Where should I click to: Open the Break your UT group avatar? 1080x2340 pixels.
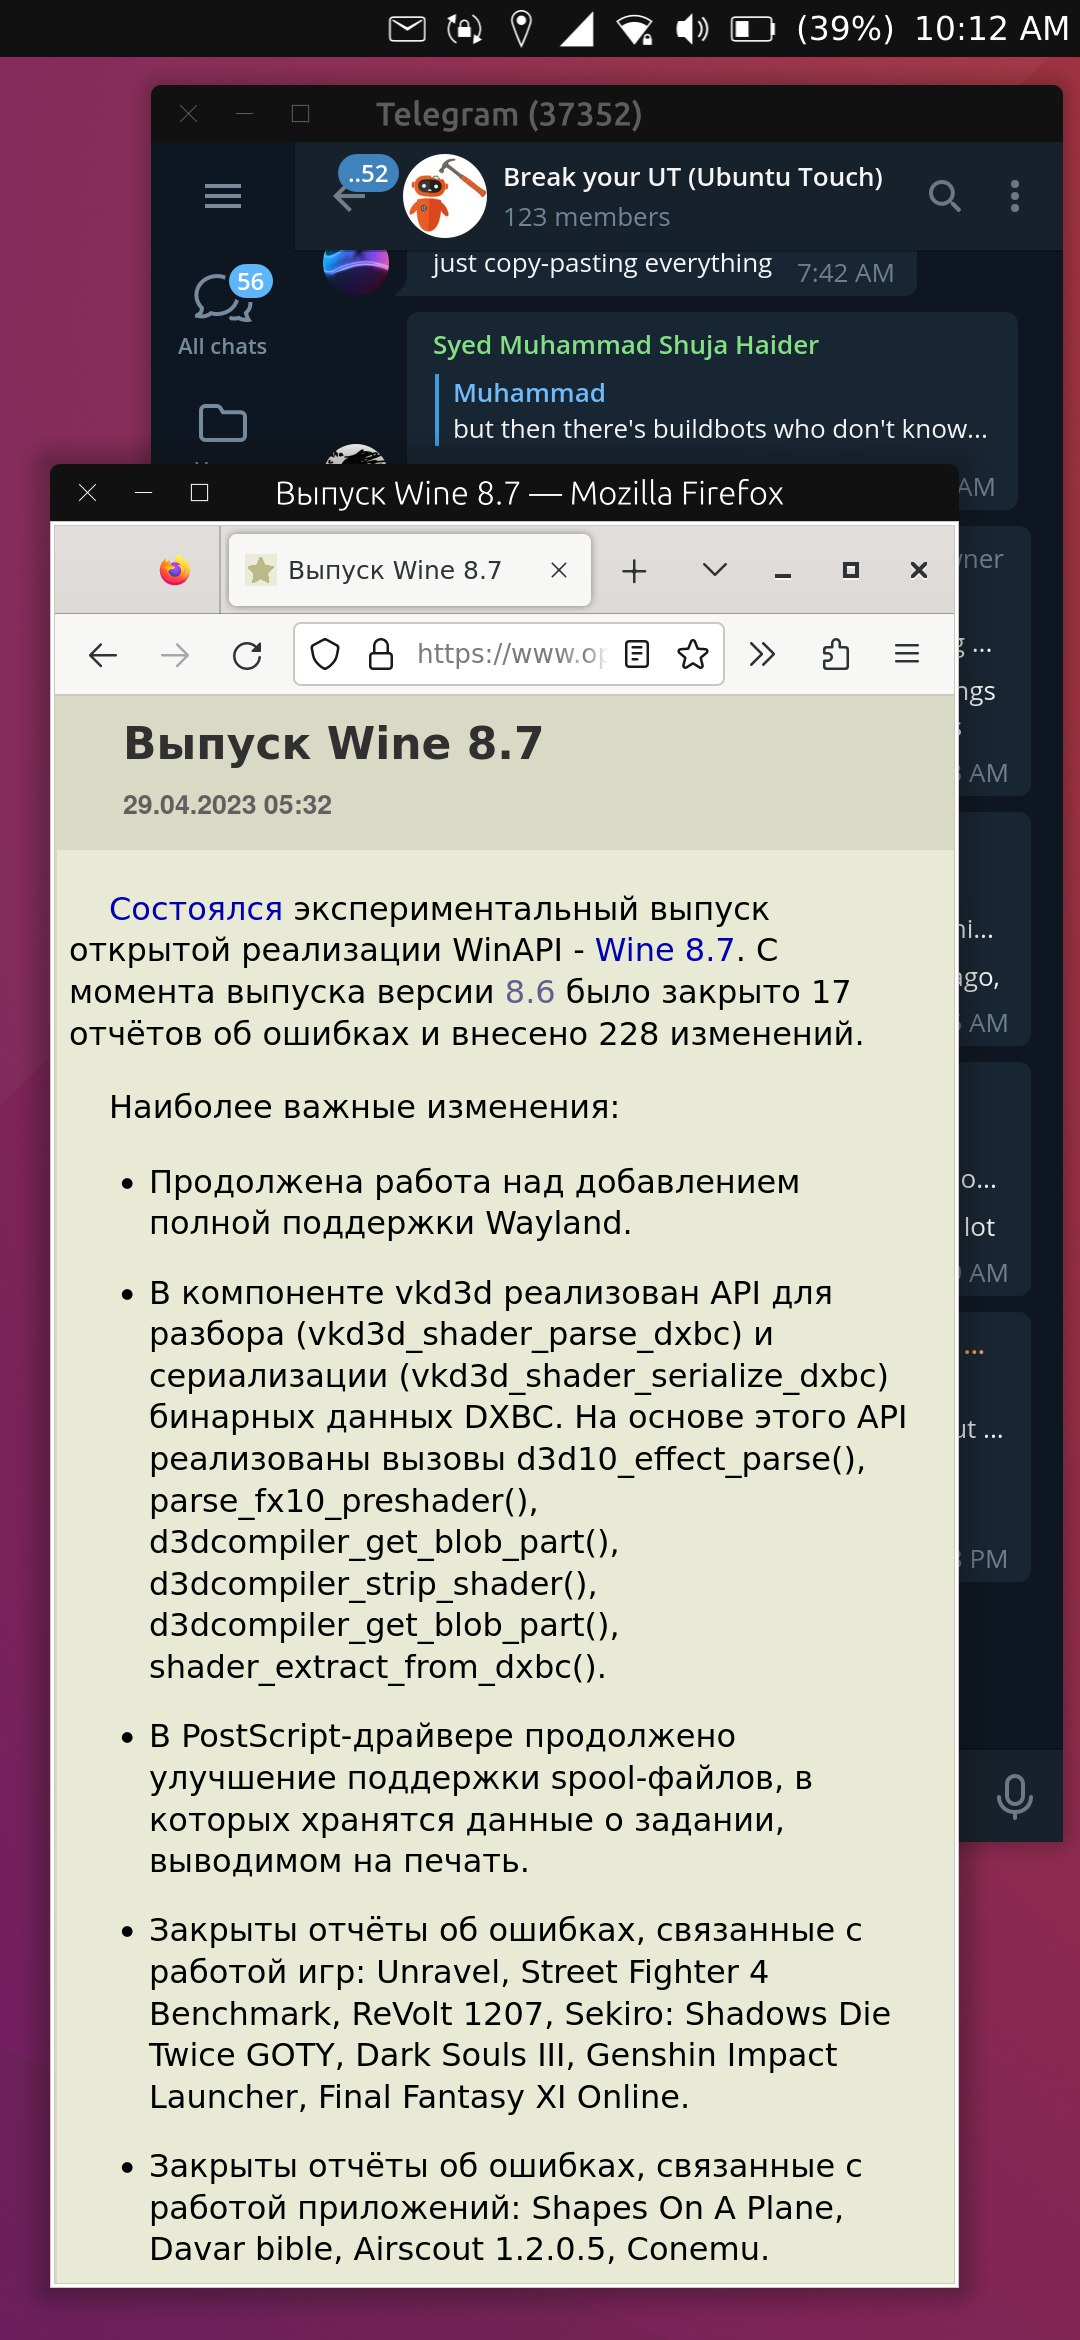[x=445, y=196]
